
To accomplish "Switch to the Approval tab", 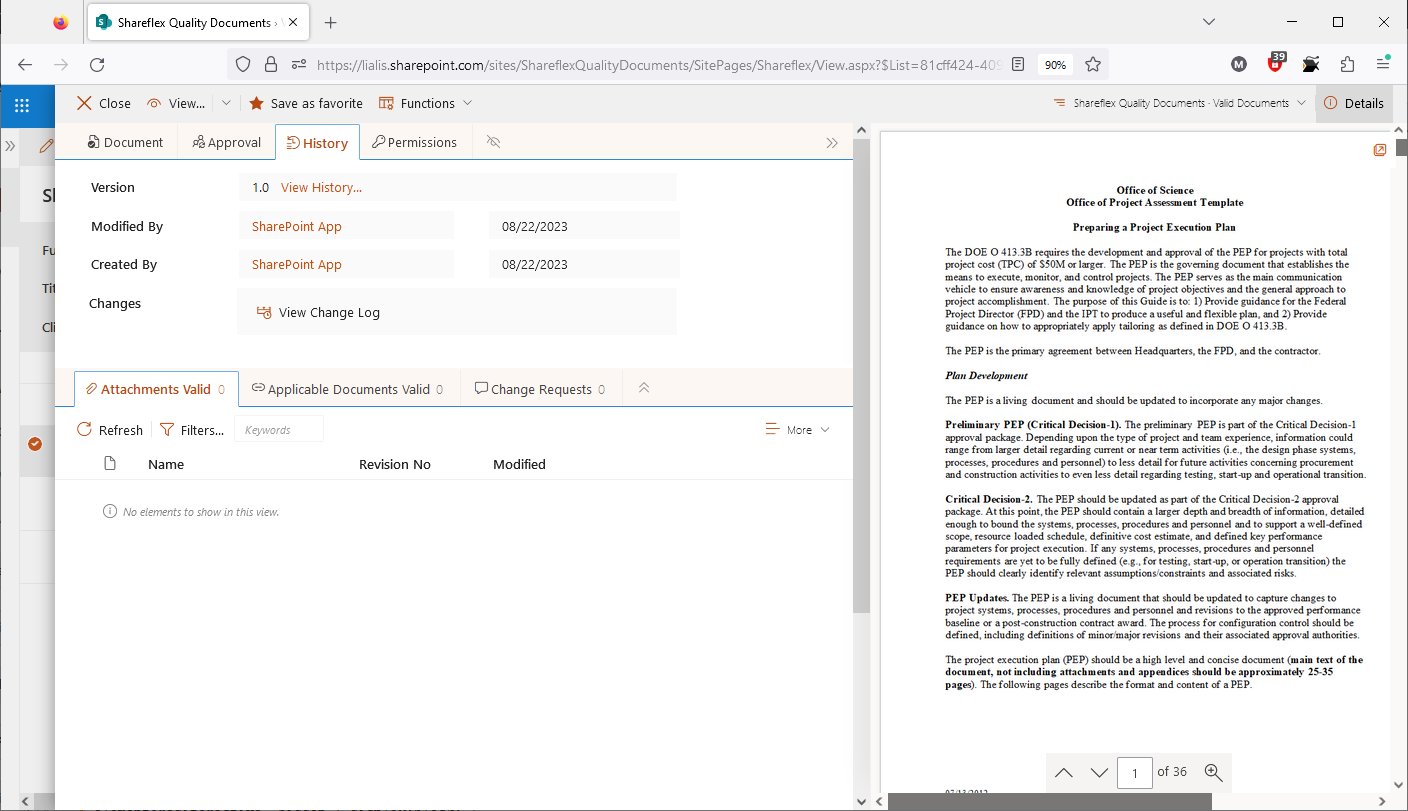I will coord(227,142).
